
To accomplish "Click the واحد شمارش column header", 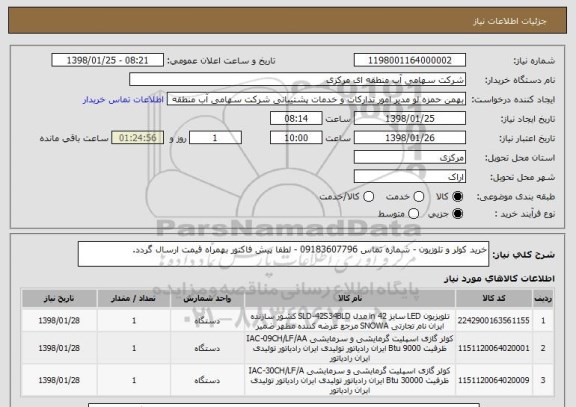I will [x=207, y=299].
